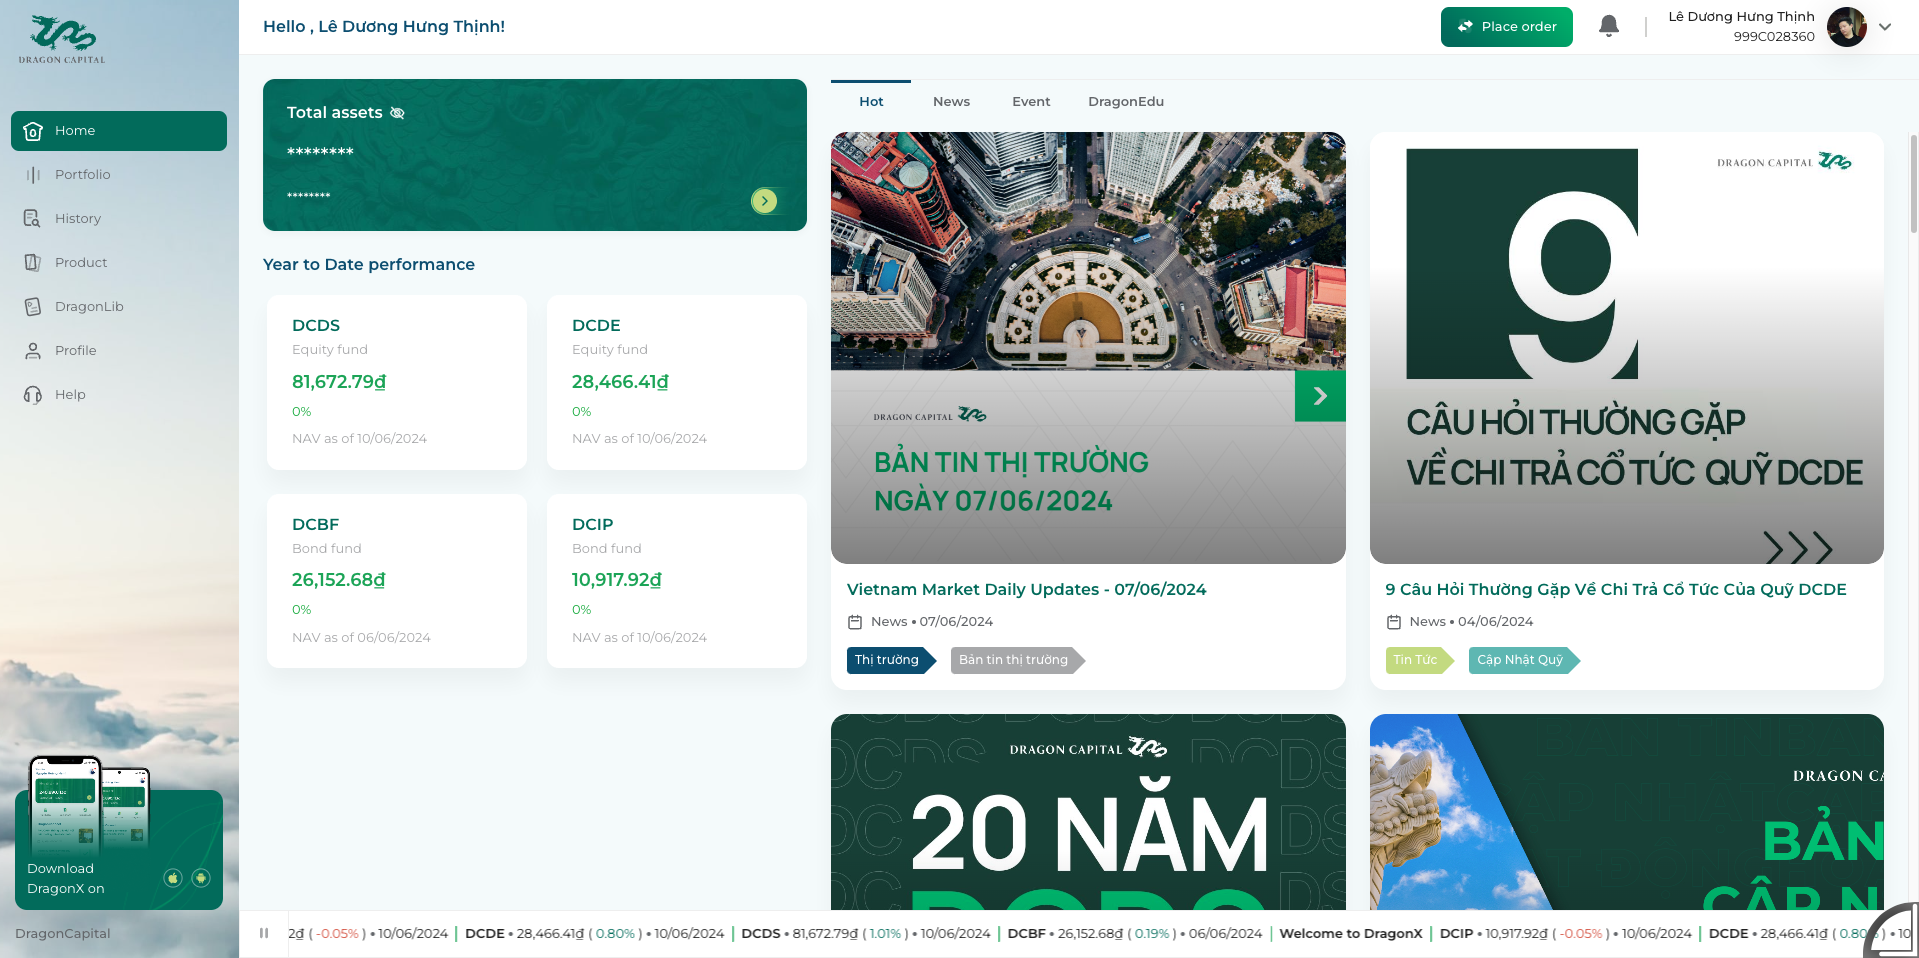The height and width of the screenshot is (958, 1919).
Task: Open the Profile menu item
Action: click(x=119, y=351)
